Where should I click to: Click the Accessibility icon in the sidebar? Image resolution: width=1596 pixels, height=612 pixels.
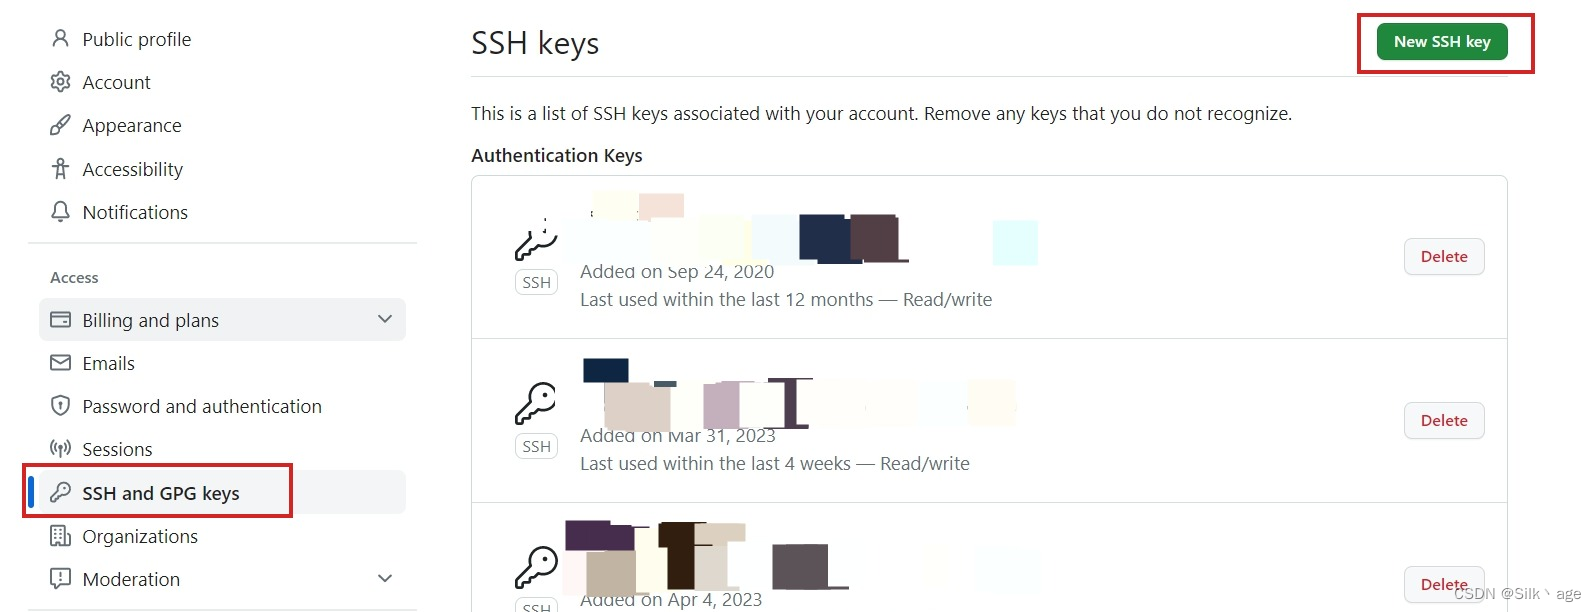pyautogui.click(x=60, y=168)
